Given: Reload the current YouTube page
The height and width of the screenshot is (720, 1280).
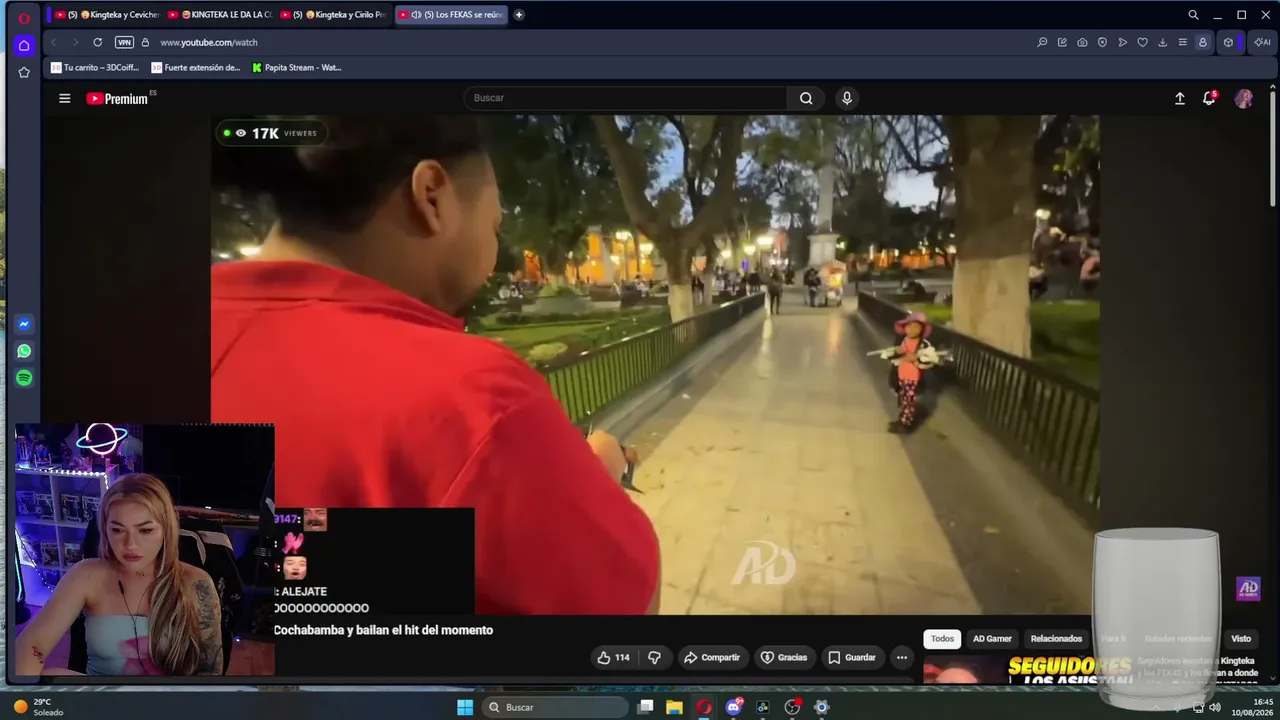Looking at the screenshot, I should (x=97, y=42).
